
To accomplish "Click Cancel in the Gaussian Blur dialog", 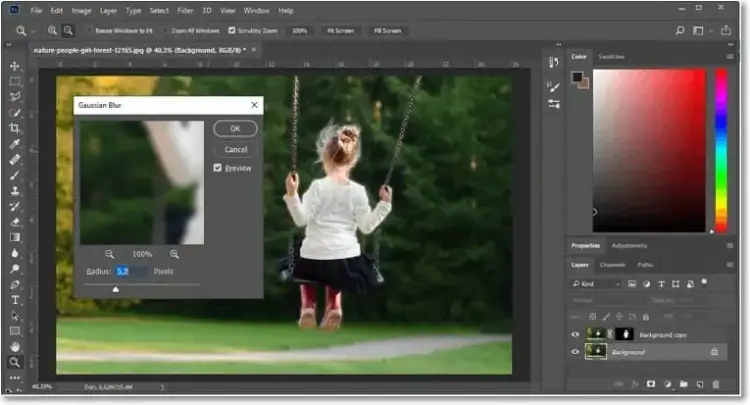I will click(x=235, y=149).
